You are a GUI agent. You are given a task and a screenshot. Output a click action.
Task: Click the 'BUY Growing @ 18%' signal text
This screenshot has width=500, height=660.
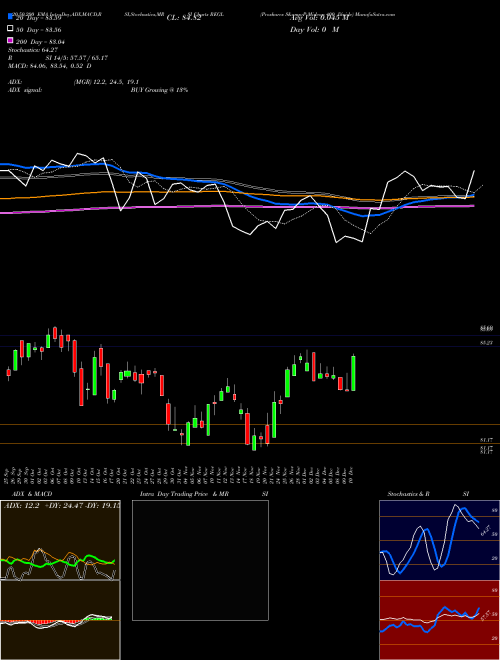[159, 90]
